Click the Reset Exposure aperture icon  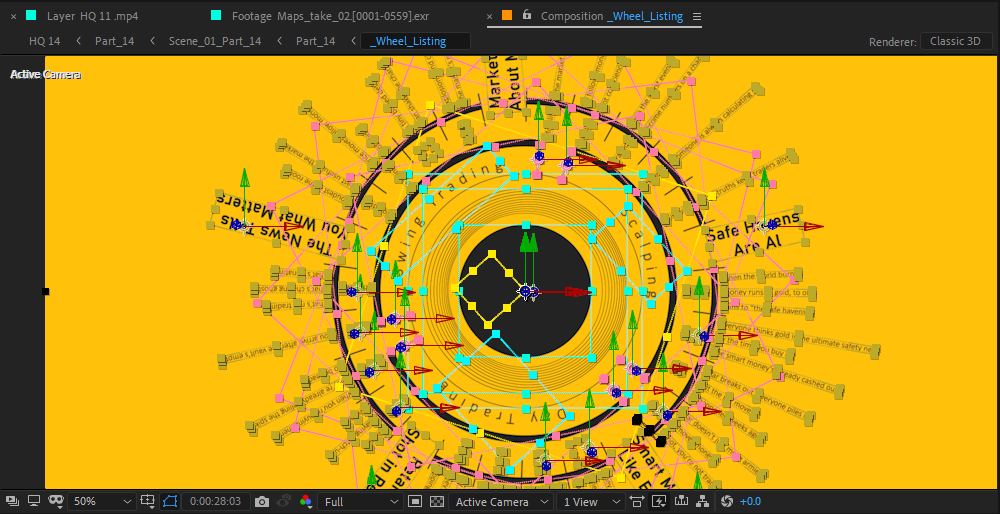pos(726,502)
